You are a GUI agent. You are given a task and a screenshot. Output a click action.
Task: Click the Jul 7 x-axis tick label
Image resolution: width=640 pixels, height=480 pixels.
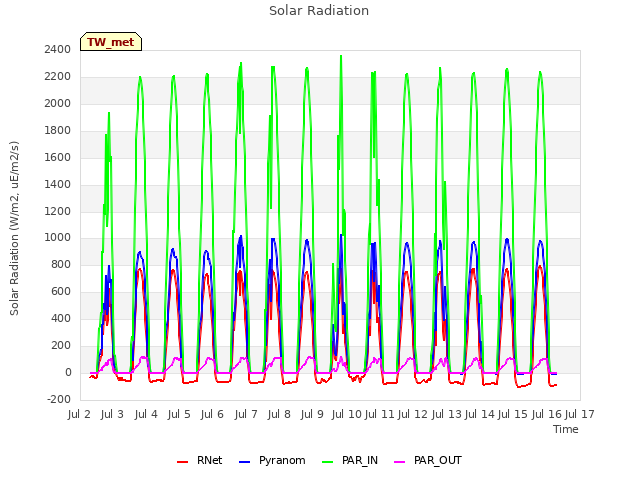point(246,414)
